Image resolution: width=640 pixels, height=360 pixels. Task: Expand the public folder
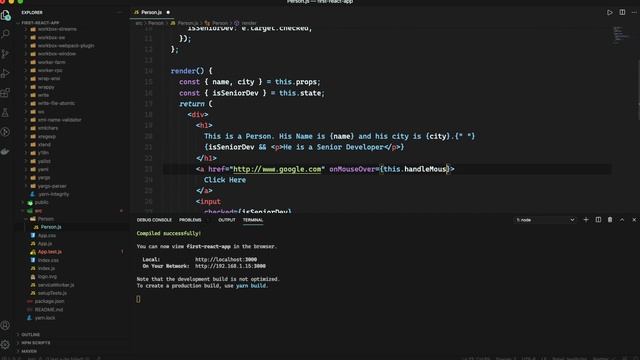coord(41,202)
